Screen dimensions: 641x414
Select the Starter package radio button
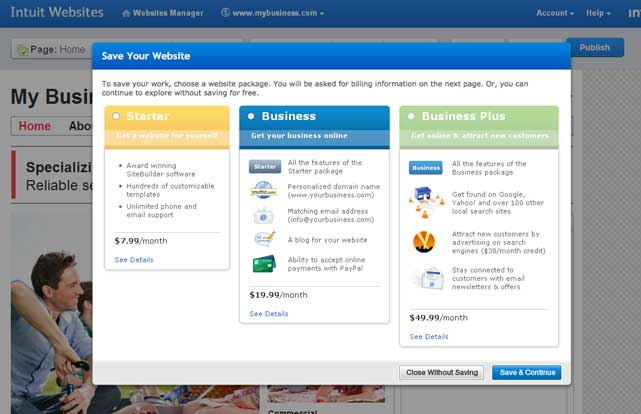[x=116, y=116]
